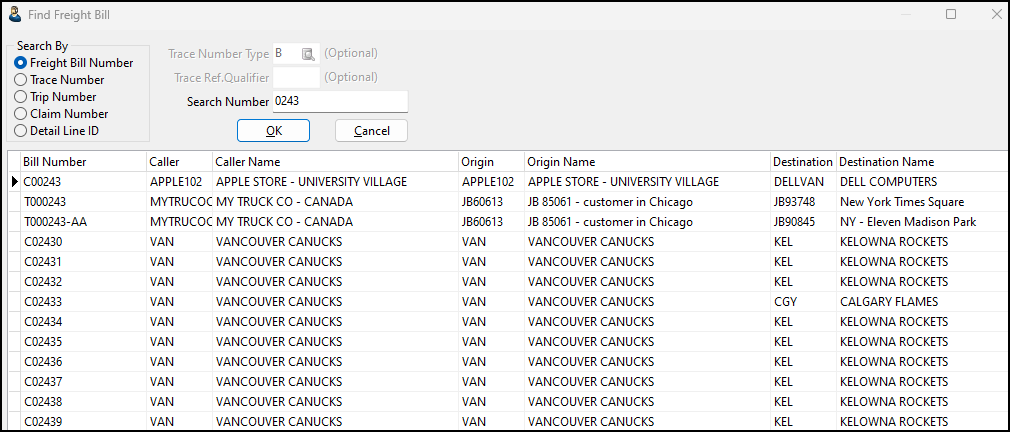The width and height of the screenshot is (1010, 432).
Task: Select bill row T000243-AA
Action: (55, 222)
